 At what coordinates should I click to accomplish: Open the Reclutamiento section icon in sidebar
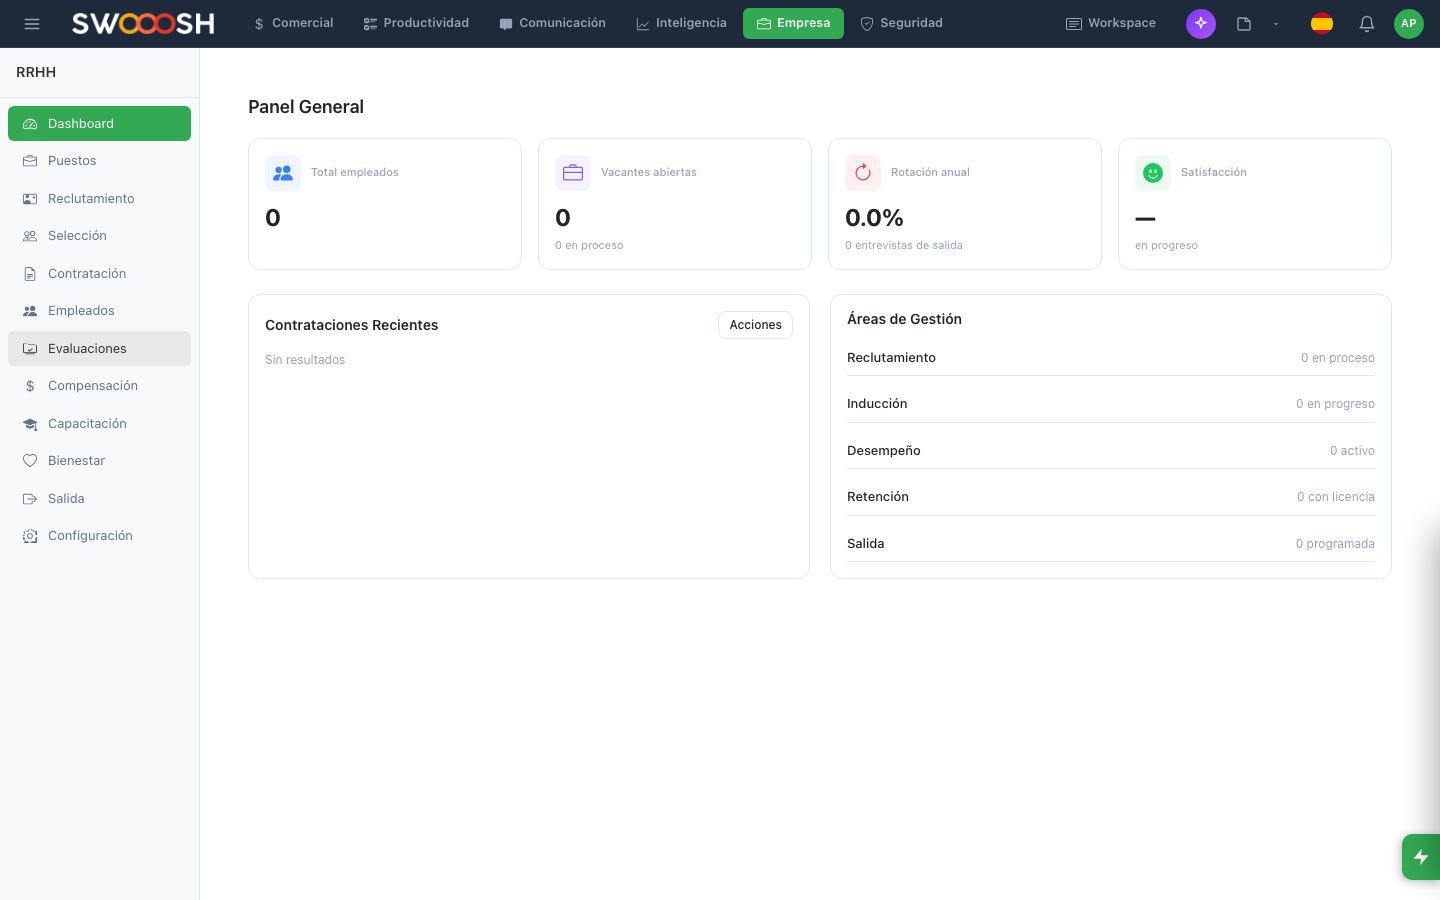[30, 198]
